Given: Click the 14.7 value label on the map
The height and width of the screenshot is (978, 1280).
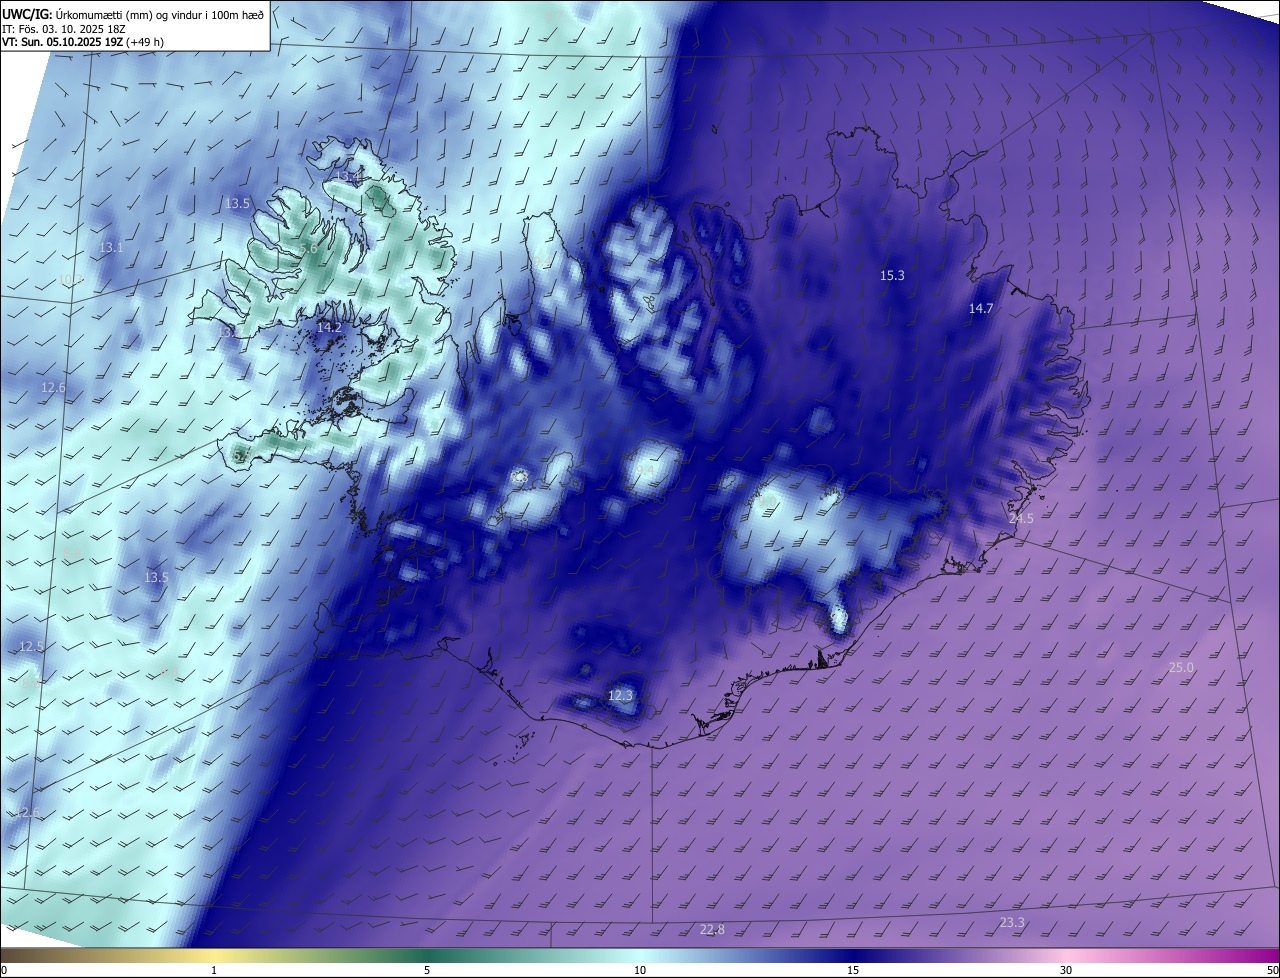Looking at the screenshot, I should [x=981, y=309].
